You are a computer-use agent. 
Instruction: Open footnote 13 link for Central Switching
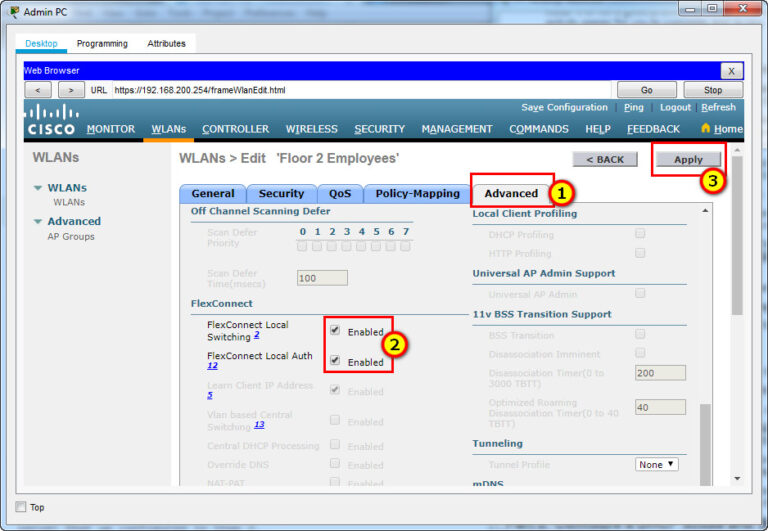pos(259,425)
